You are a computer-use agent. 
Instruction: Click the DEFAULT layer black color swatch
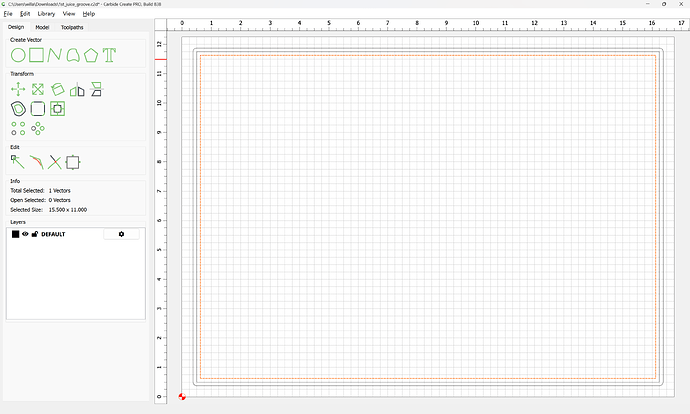coord(15,234)
